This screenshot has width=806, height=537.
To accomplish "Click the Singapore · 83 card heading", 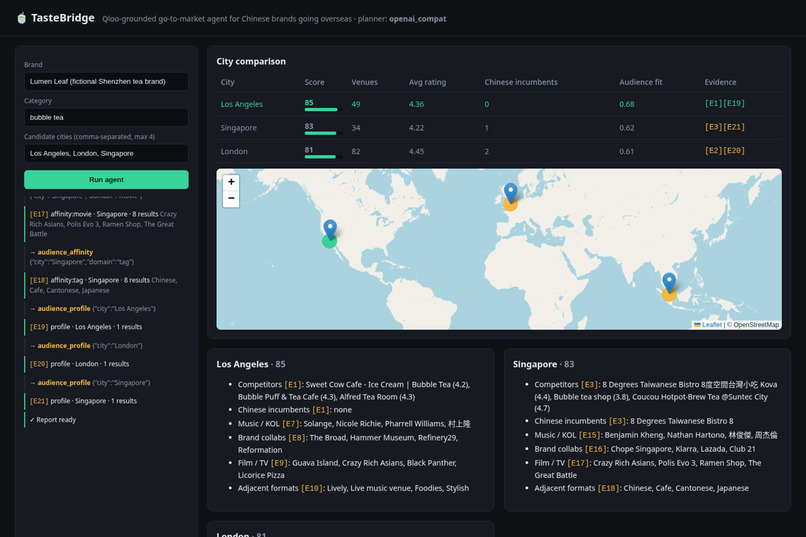I will [543, 364].
